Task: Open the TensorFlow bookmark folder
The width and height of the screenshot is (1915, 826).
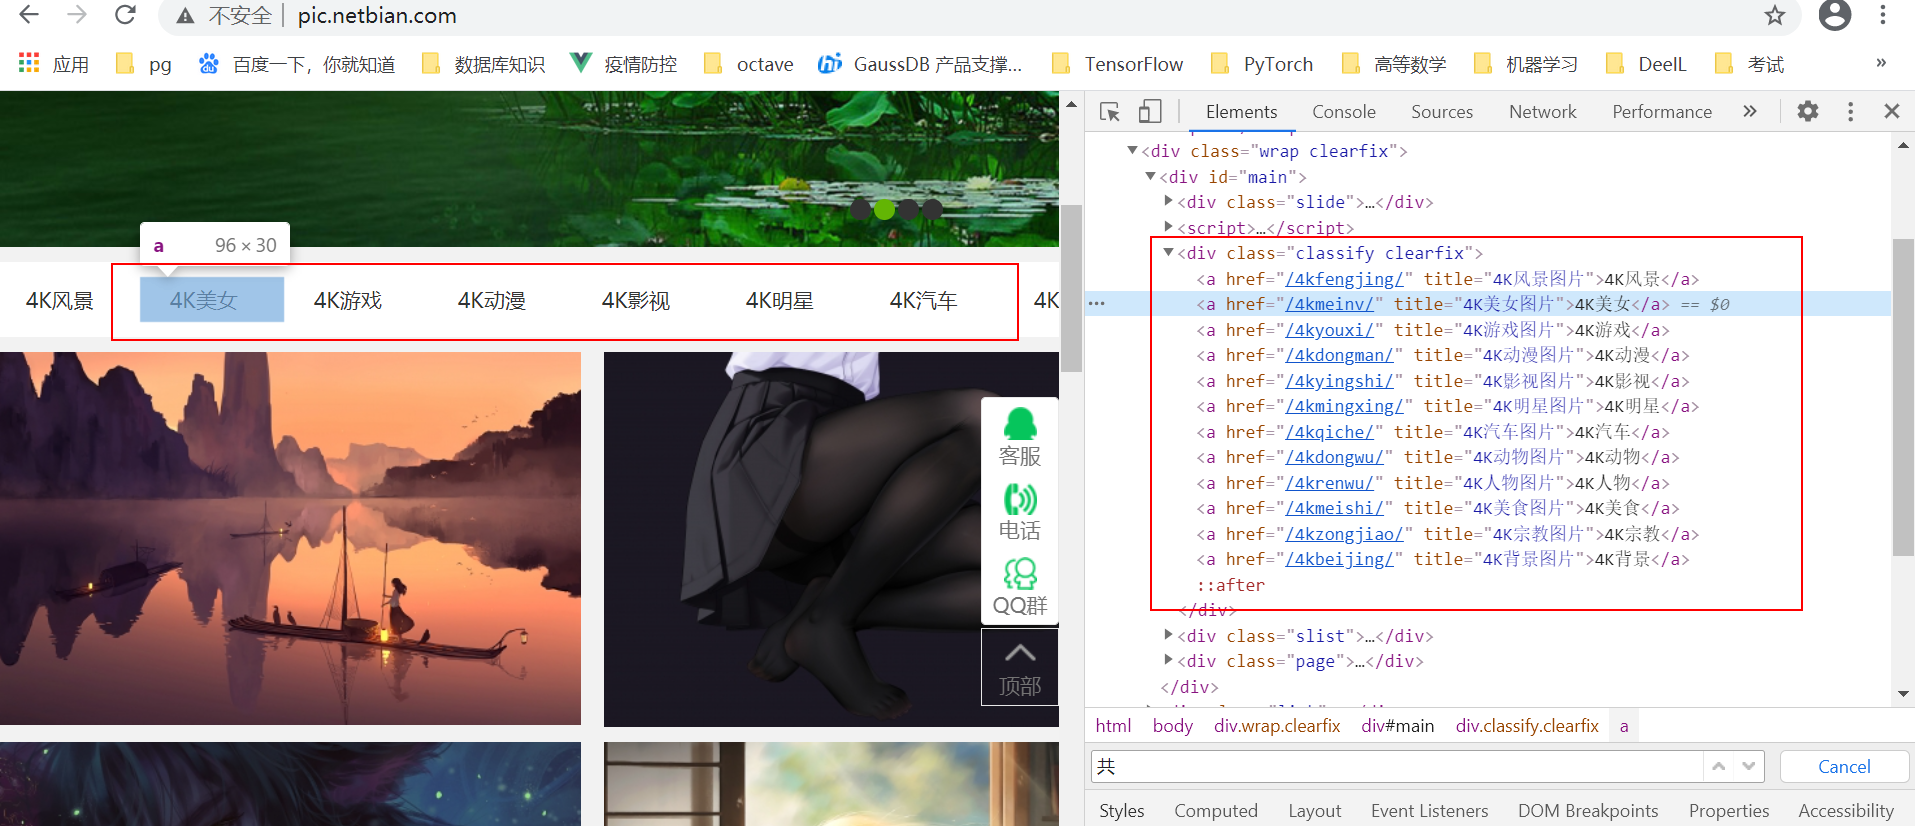Action: 1117,64
